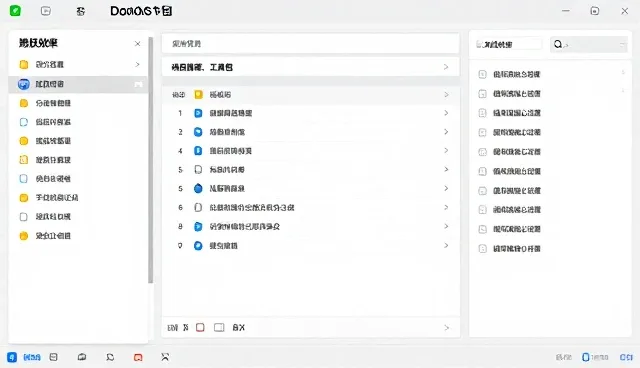Select the eighth item in the left sidebar
Image resolution: width=640 pixels, height=368 pixels.
[x=78, y=197]
